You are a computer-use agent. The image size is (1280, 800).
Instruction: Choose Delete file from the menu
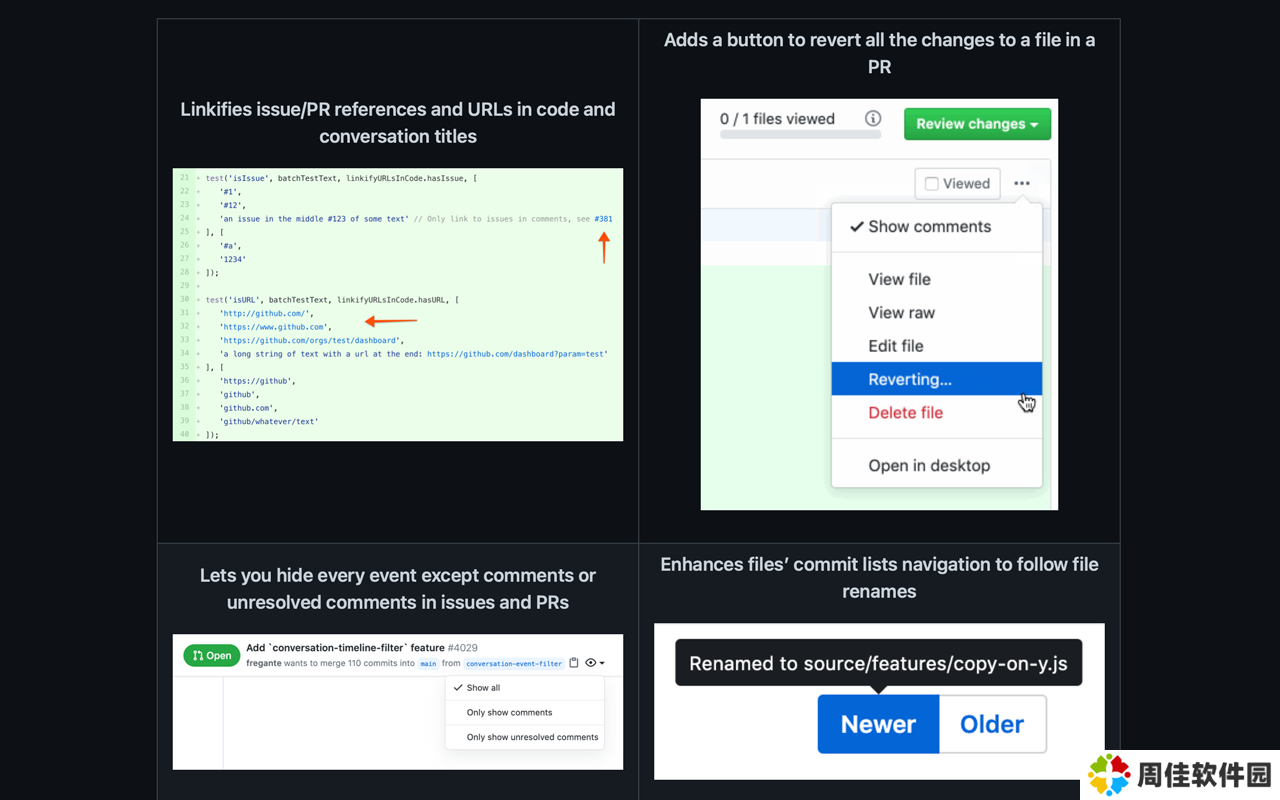pos(905,413)
